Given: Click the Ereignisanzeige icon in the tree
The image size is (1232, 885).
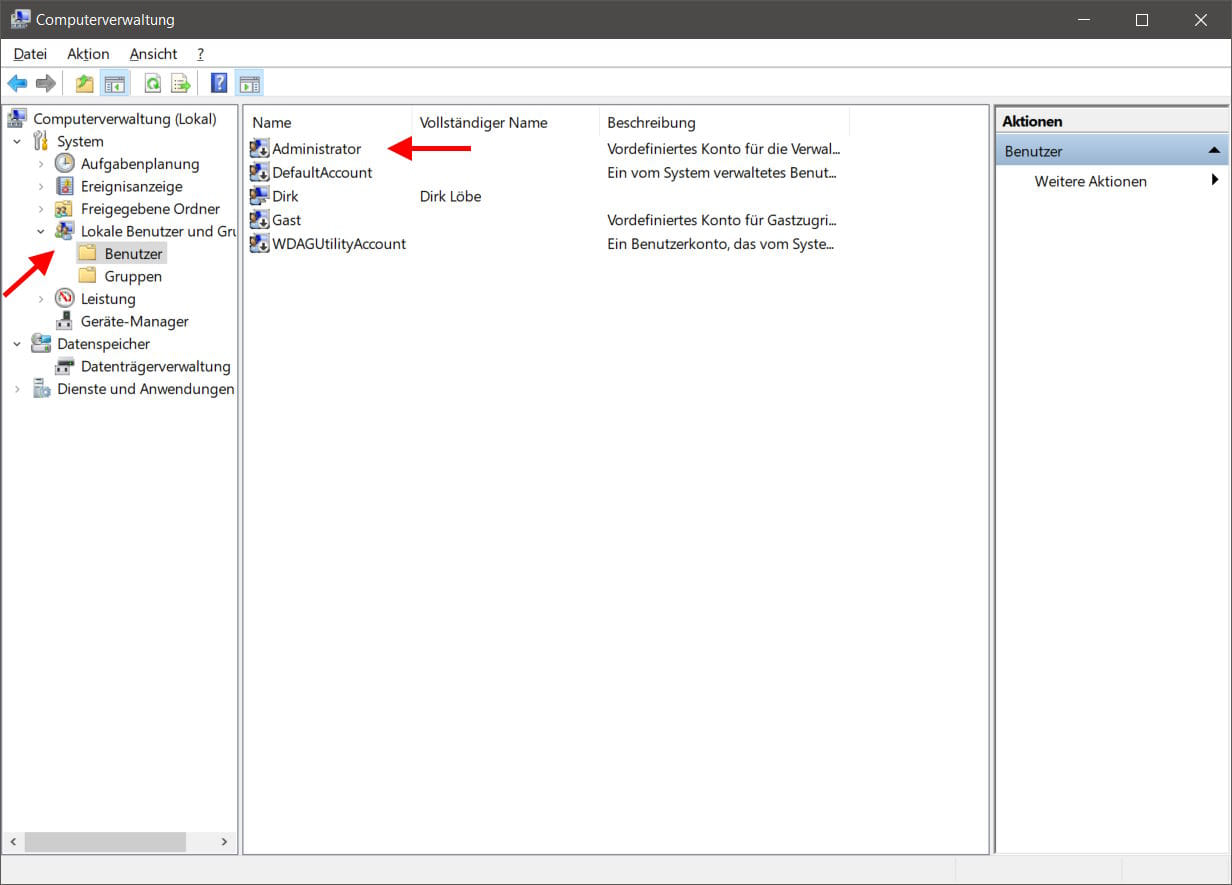Looking at the screenshot, I should (x=65, y=186).
